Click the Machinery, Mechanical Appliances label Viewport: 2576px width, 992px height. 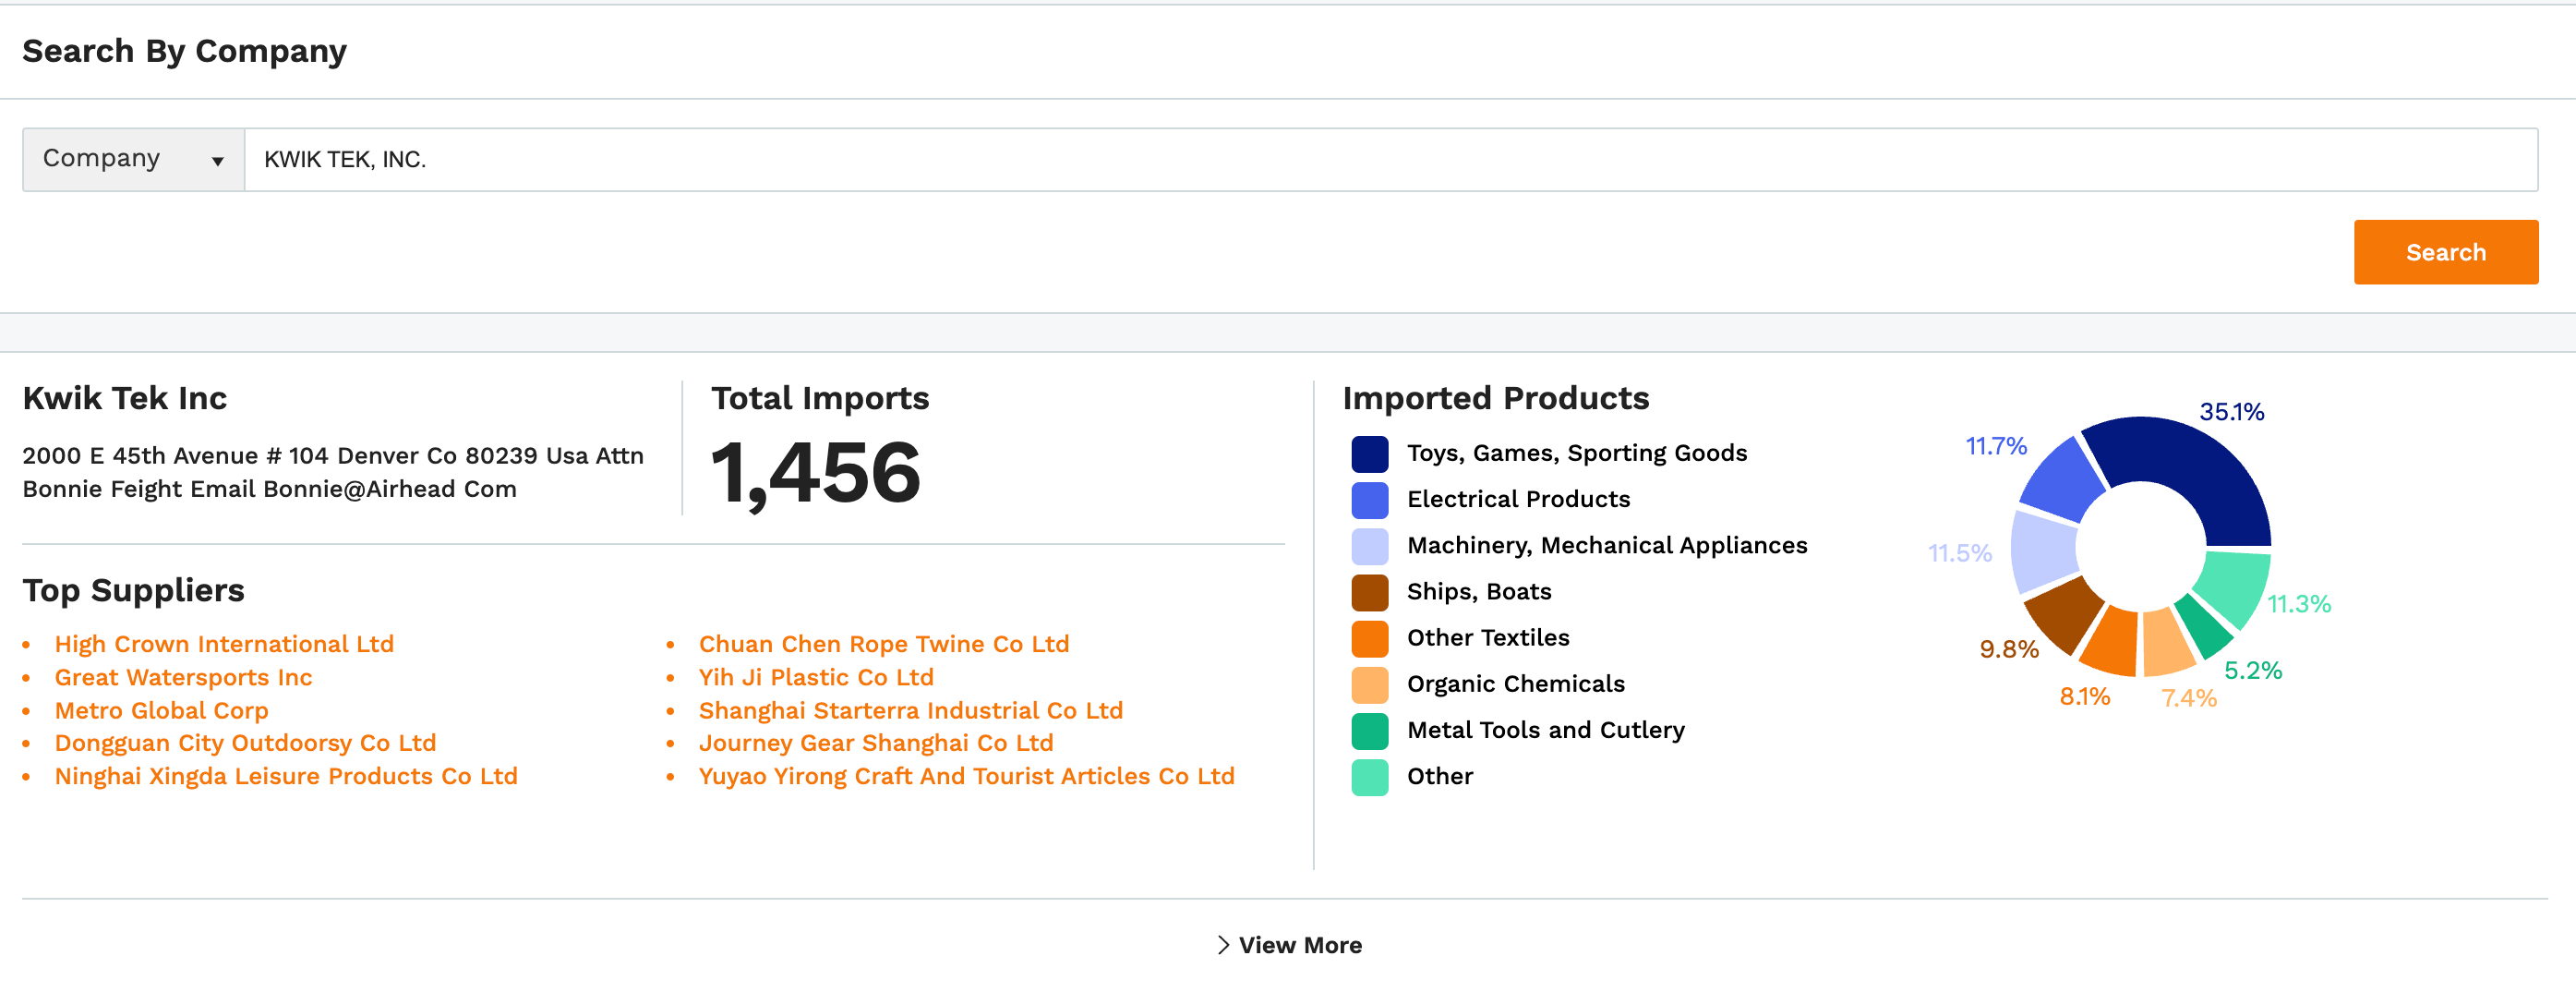[1607, 545]
